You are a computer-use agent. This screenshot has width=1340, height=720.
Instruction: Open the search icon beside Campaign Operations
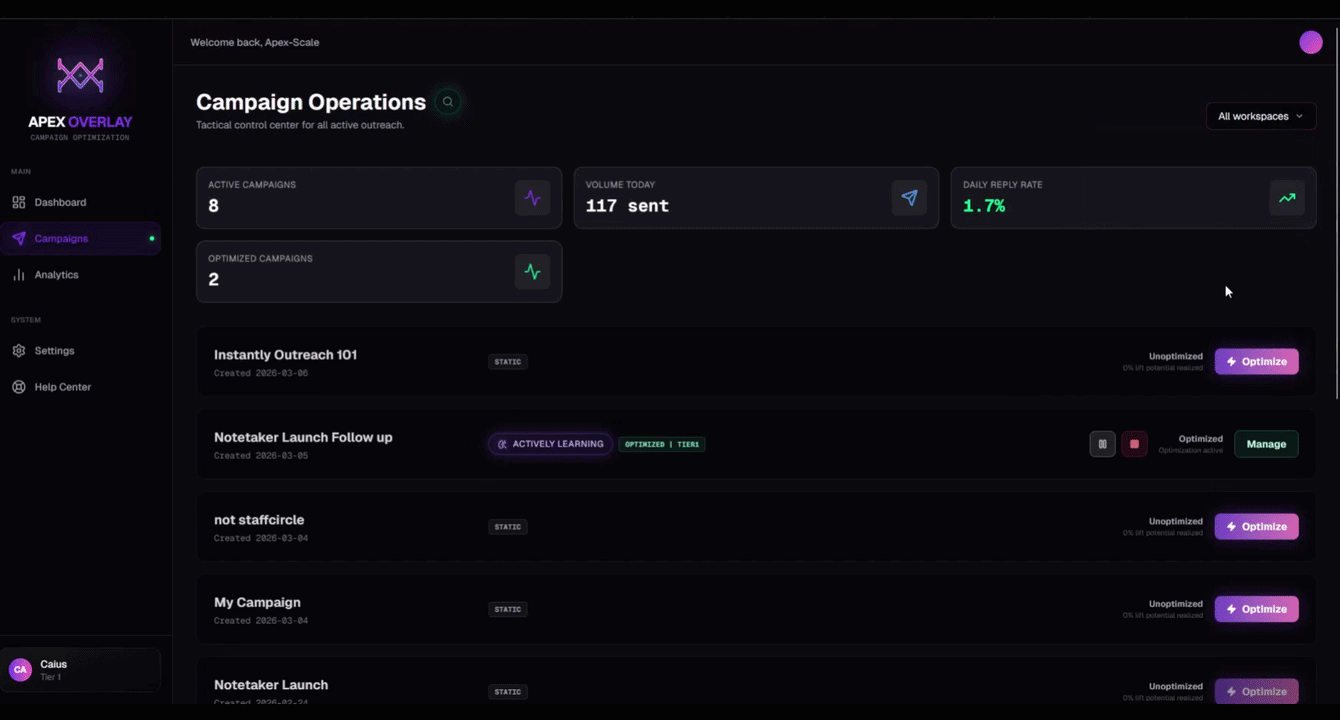click(x=447, y=101)
